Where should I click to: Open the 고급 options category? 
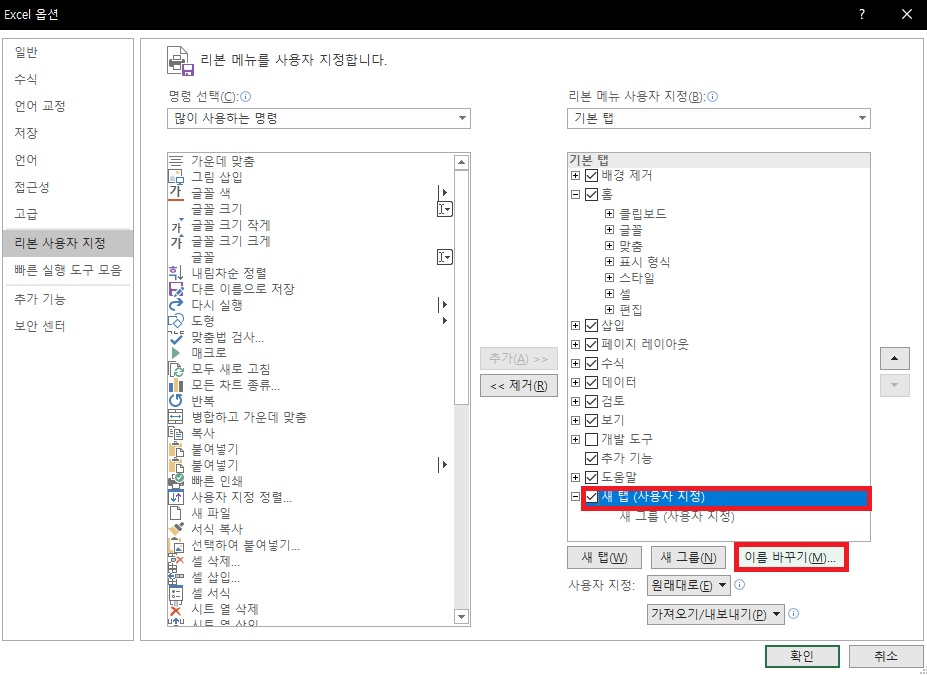point(68,214)
